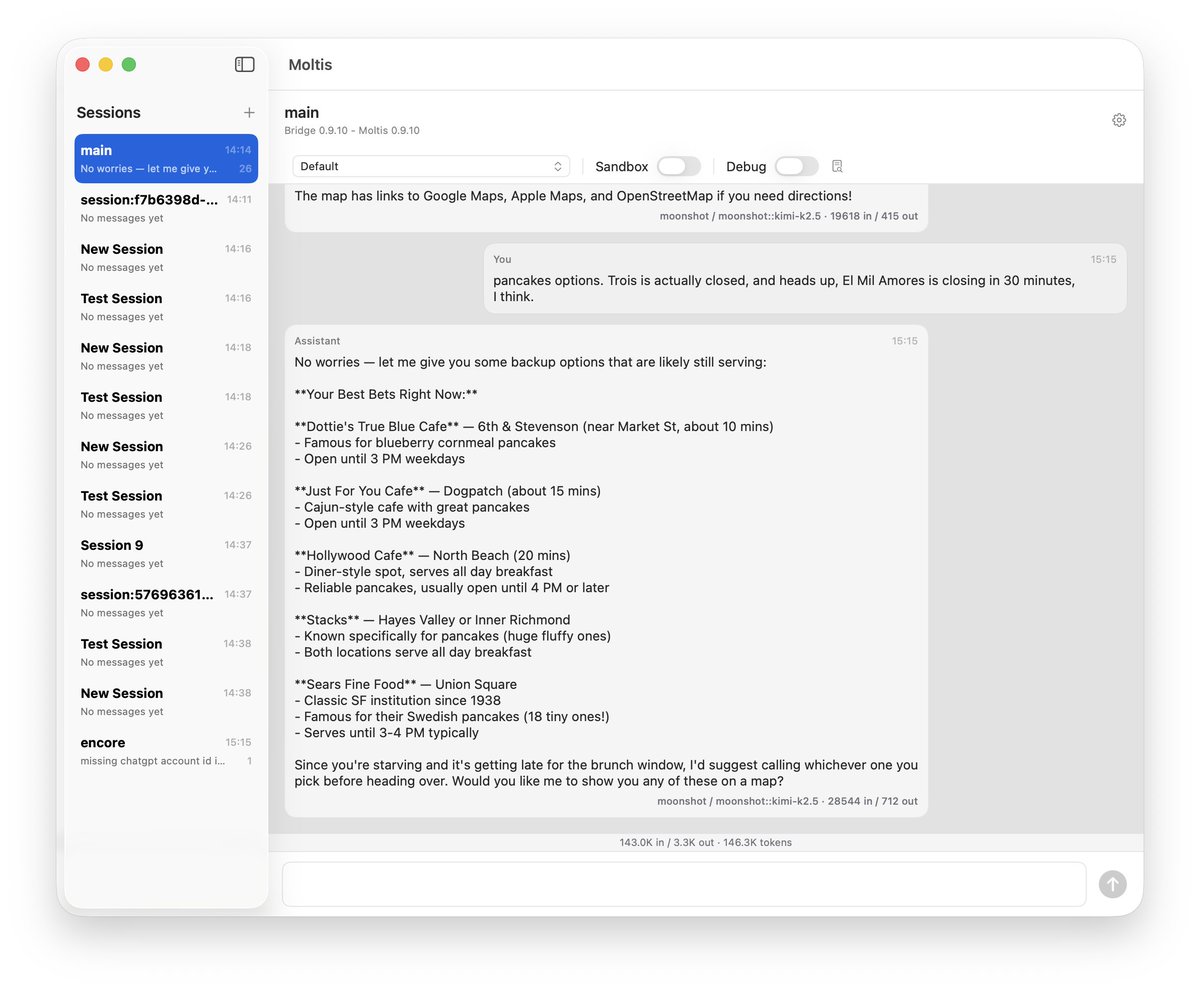The height and width of the screenshot is (991, 1200).
Task: Open Test Session from 14:18
Action: click(166, 405)
